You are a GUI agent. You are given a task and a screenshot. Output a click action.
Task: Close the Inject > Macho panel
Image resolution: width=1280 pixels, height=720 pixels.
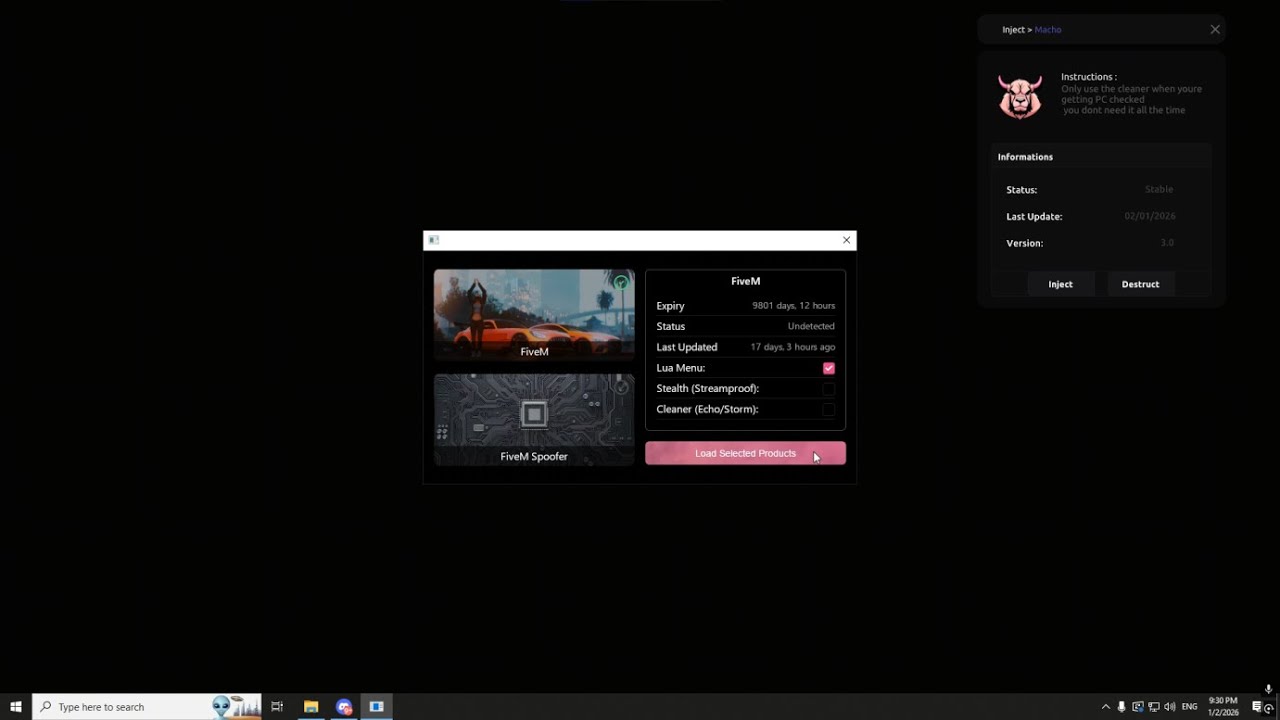1215,29
